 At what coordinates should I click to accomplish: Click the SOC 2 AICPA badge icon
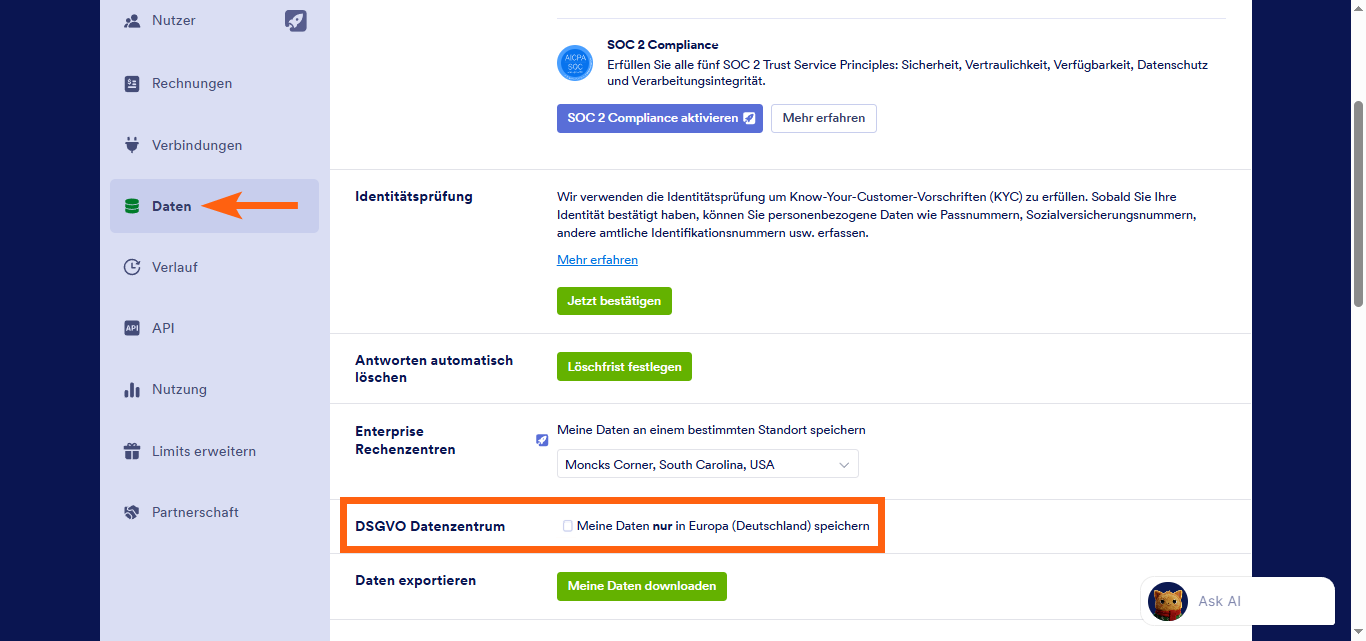tap(575, 63)
